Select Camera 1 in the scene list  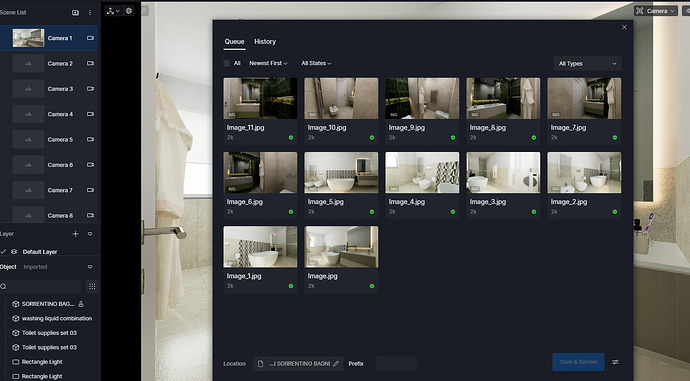point(48,38)
